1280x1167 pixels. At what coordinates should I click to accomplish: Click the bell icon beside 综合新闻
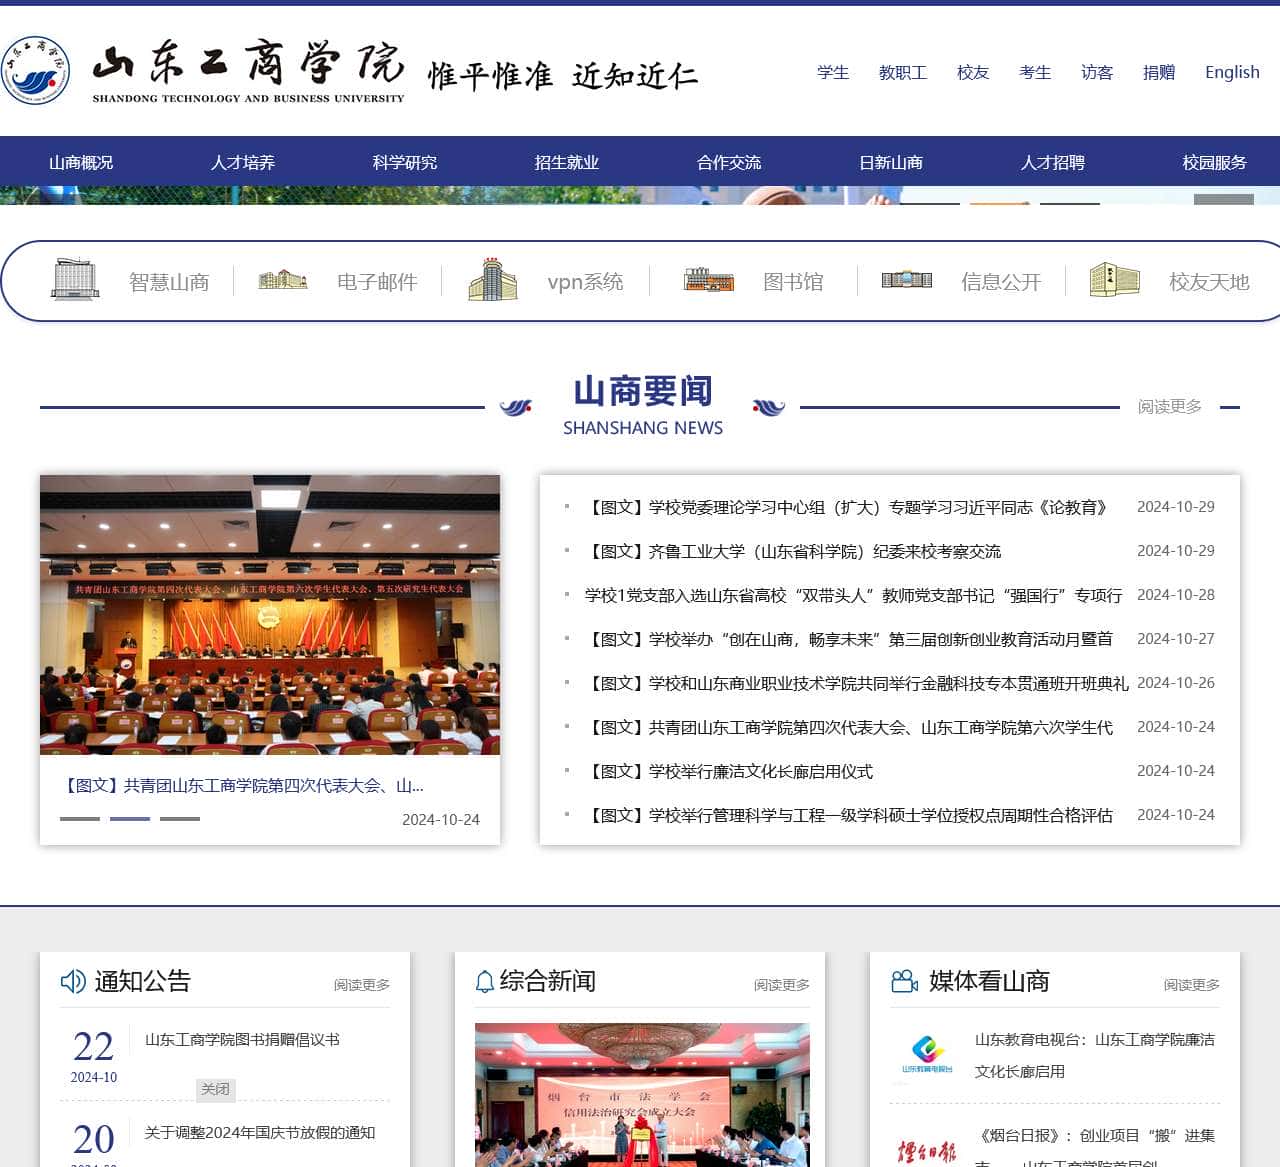(485, 981)
